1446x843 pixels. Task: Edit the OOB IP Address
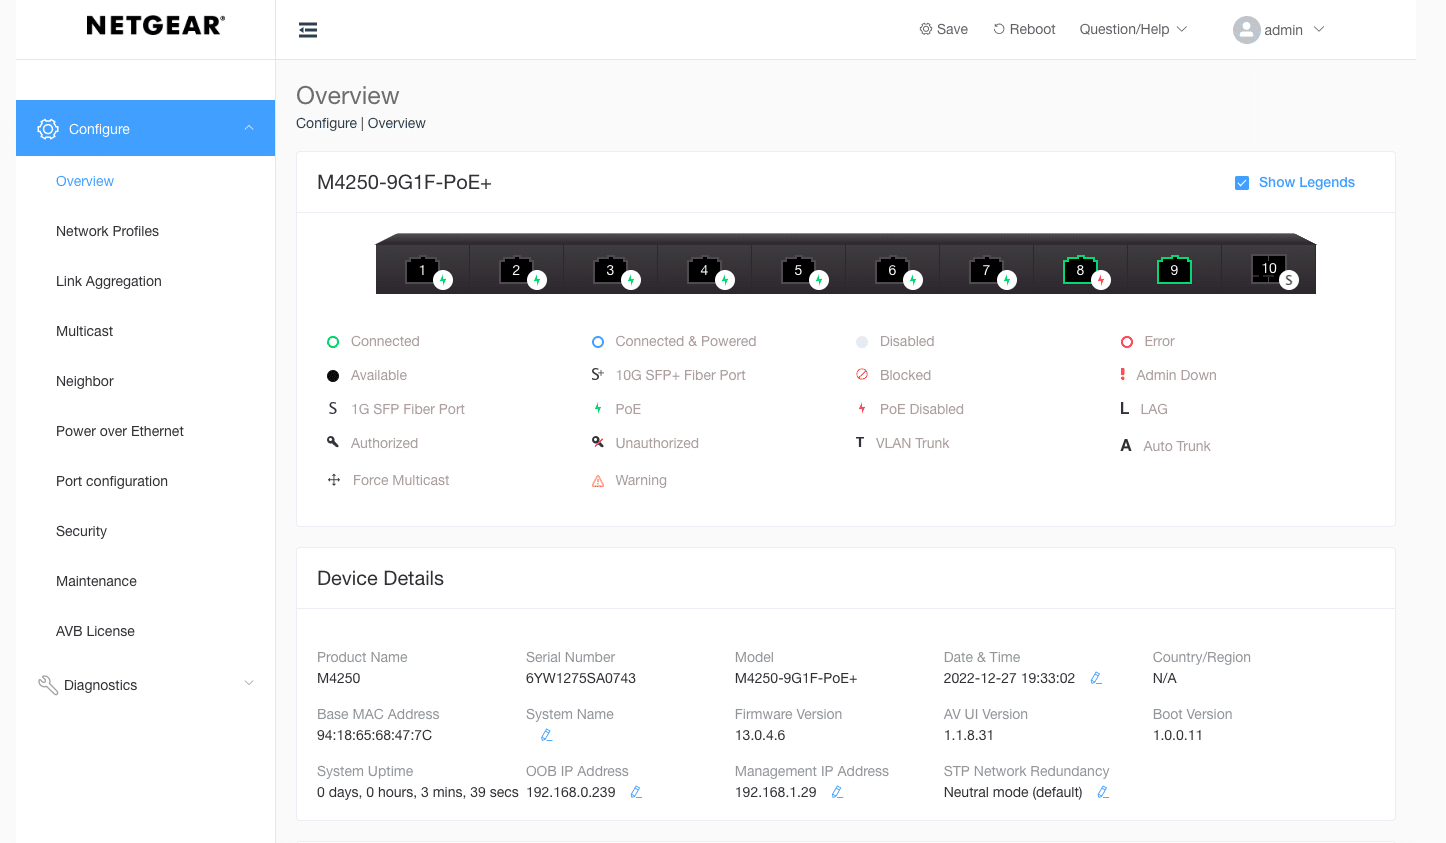coord(635,792)
